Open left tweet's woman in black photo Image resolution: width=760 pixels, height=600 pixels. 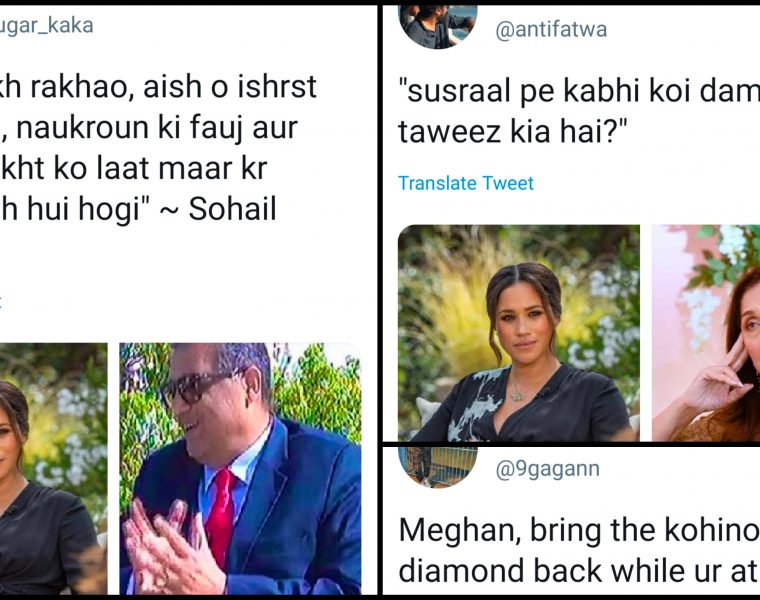[x=53, y=468]
